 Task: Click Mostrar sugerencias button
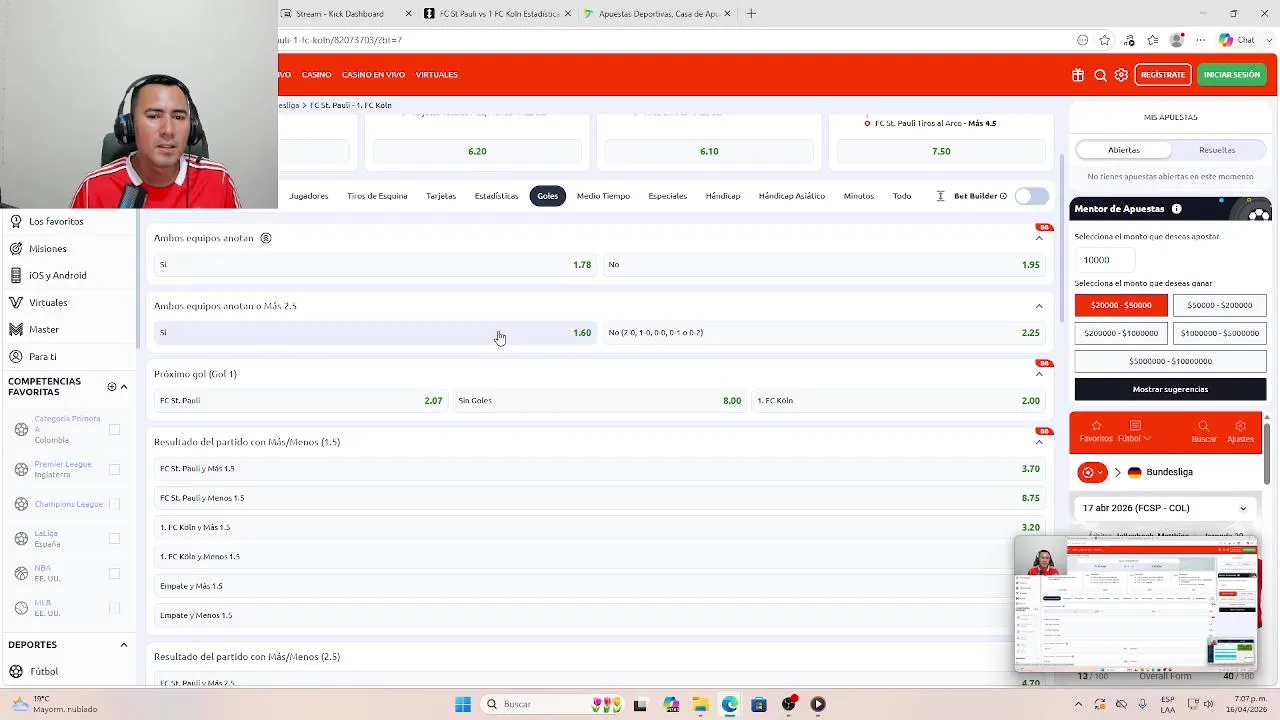[1170, 389]
